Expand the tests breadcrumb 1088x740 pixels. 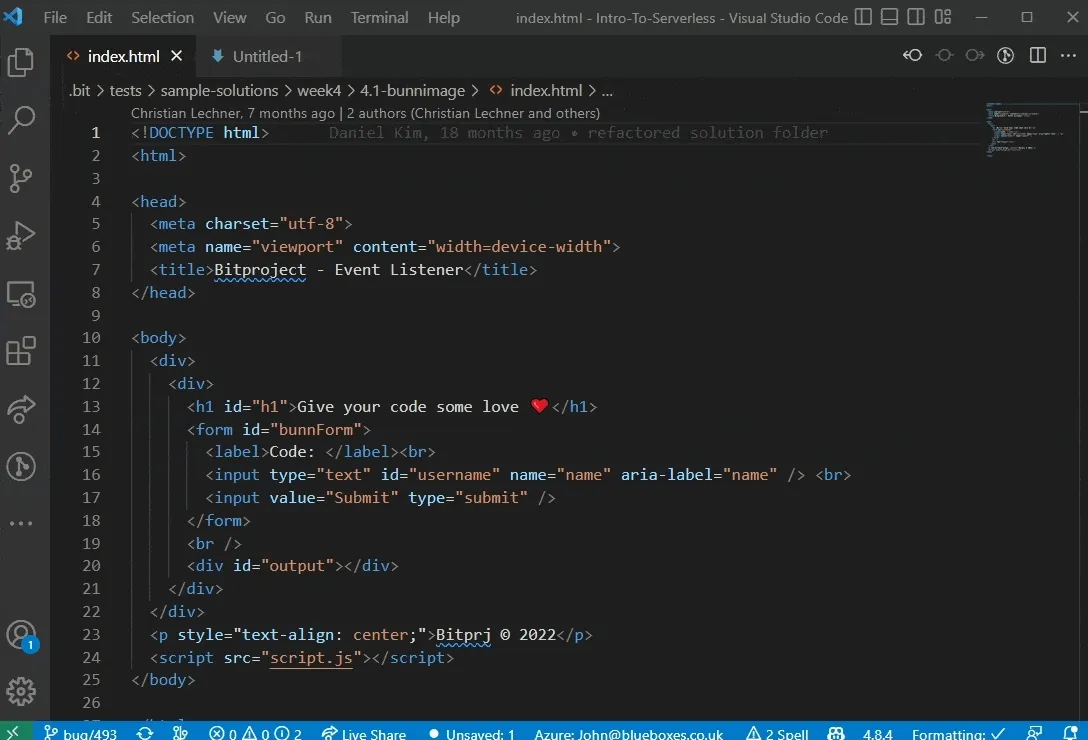click(x=125, y=90)
